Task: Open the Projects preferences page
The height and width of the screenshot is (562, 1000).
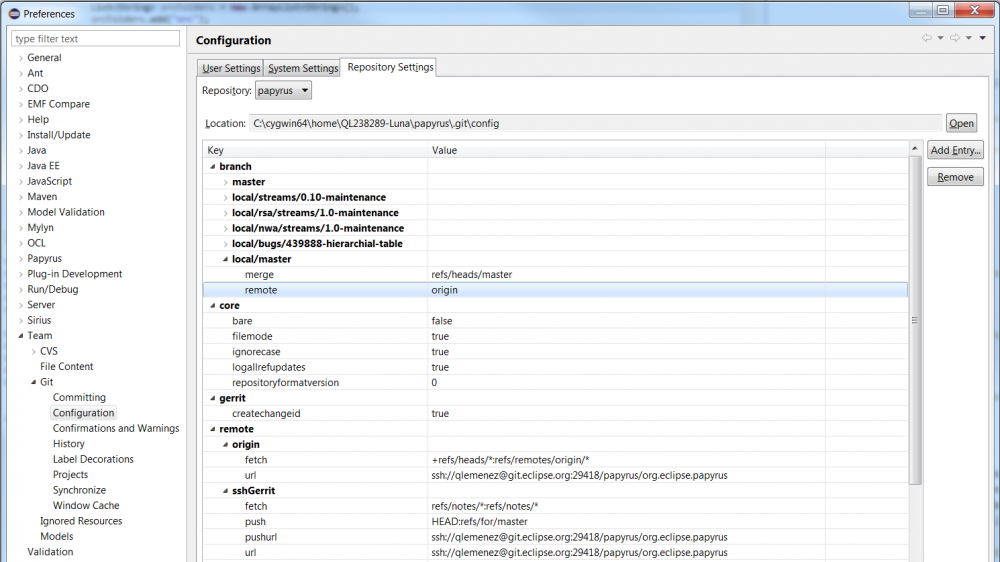Action: click(x=70, y=475)
